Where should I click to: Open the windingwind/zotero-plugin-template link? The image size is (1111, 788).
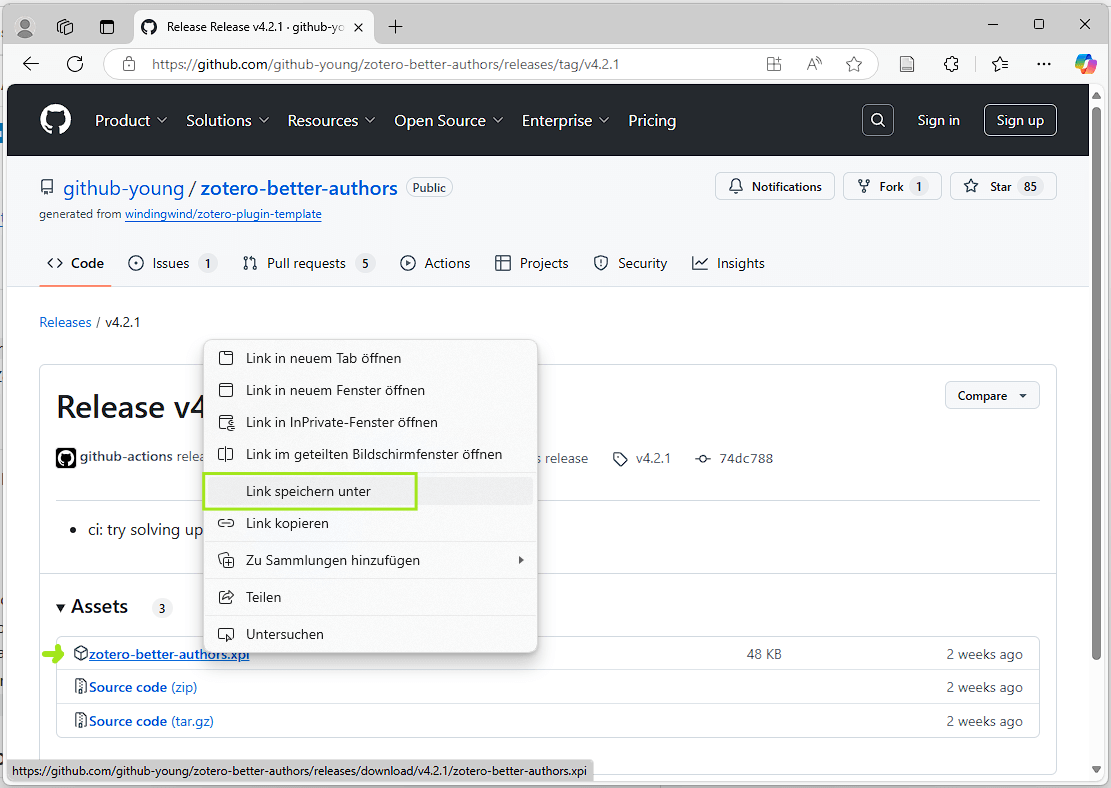[x=222, y=214]
